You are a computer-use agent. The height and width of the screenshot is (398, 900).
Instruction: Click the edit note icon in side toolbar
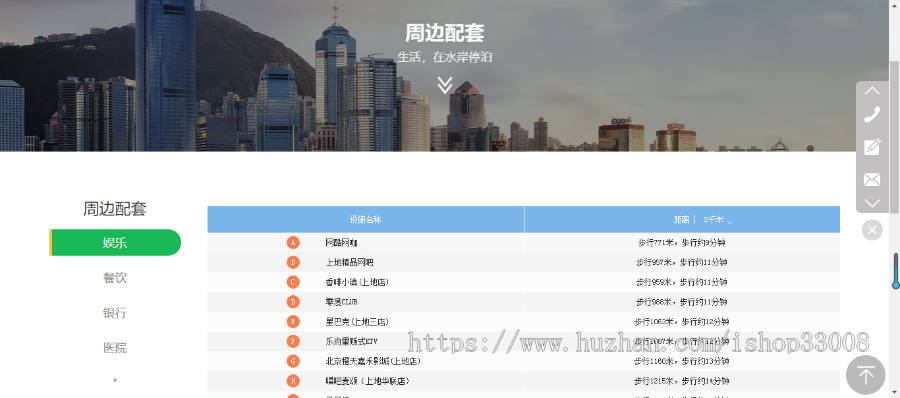[872, 146]
